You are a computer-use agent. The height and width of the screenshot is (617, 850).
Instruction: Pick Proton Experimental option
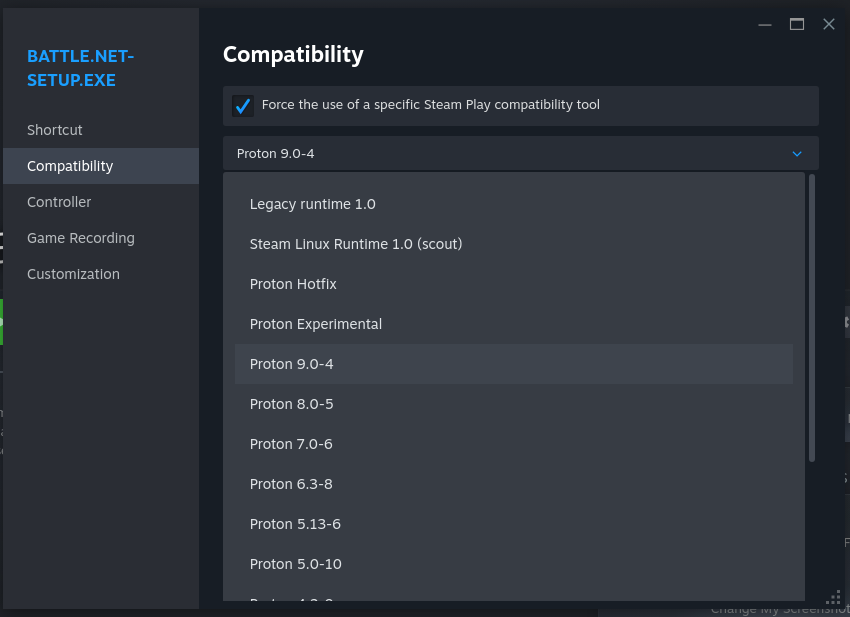coord(316,324)
